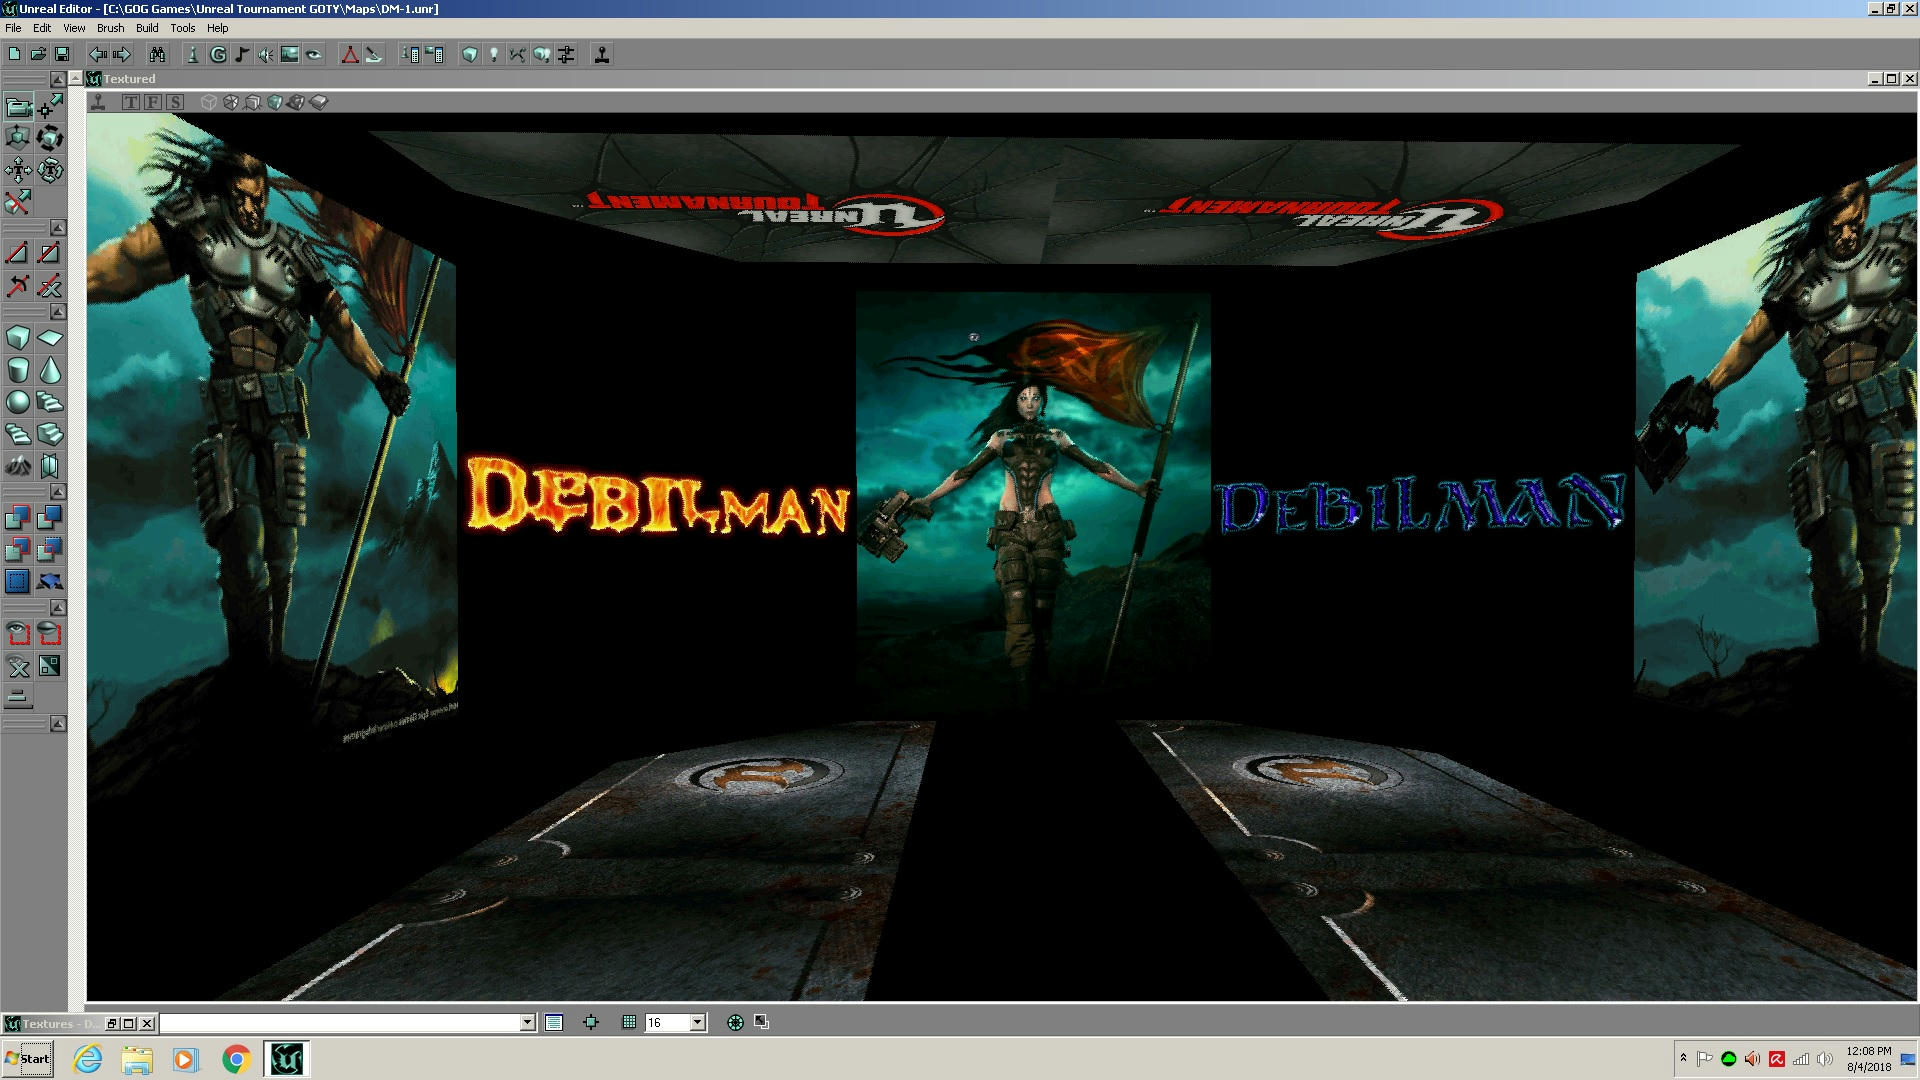Collapse the selection visibility group

pos(58,608)
